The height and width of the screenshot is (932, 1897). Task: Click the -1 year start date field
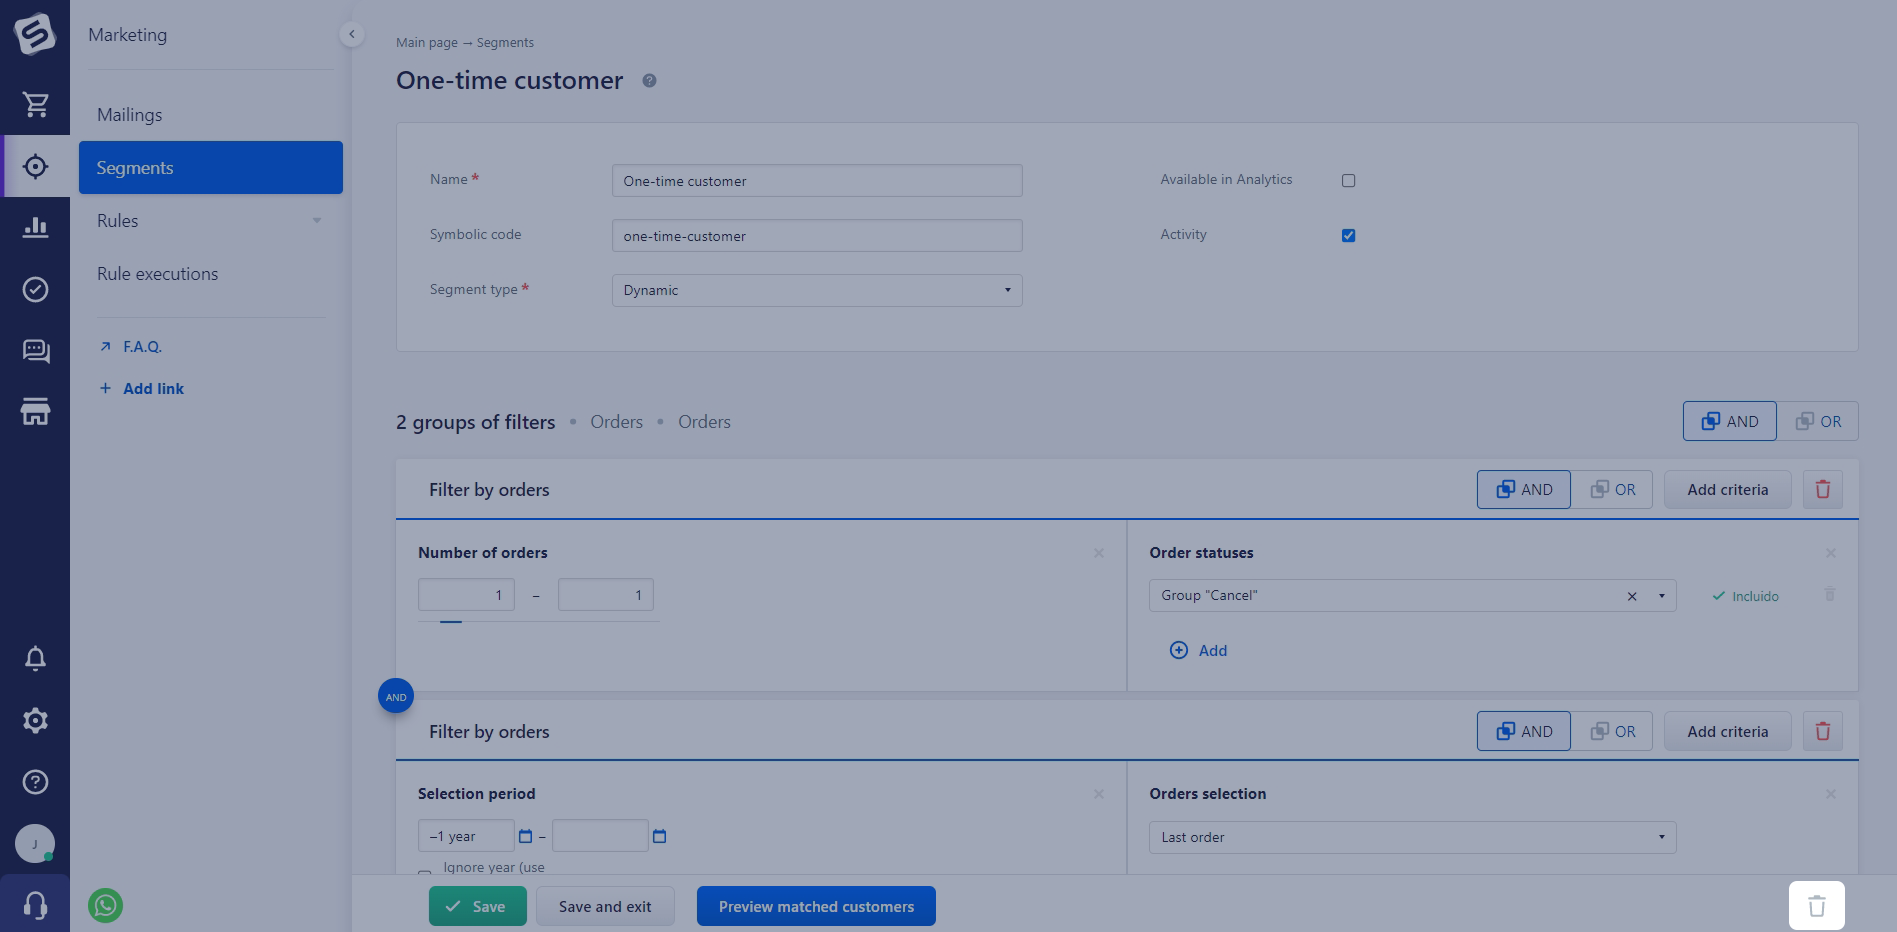[466, 836]
